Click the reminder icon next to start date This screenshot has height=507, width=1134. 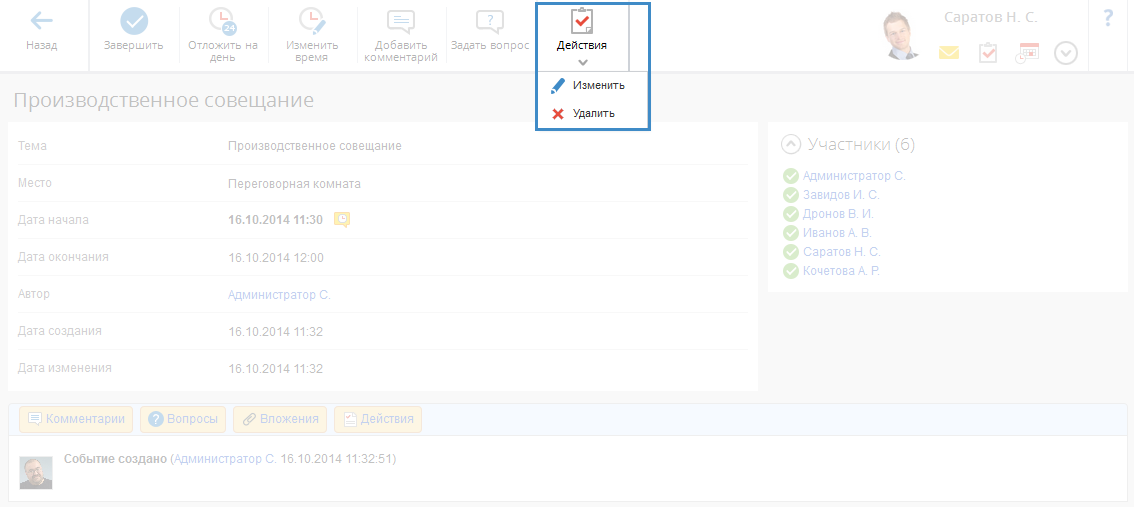tap(342, 219)
